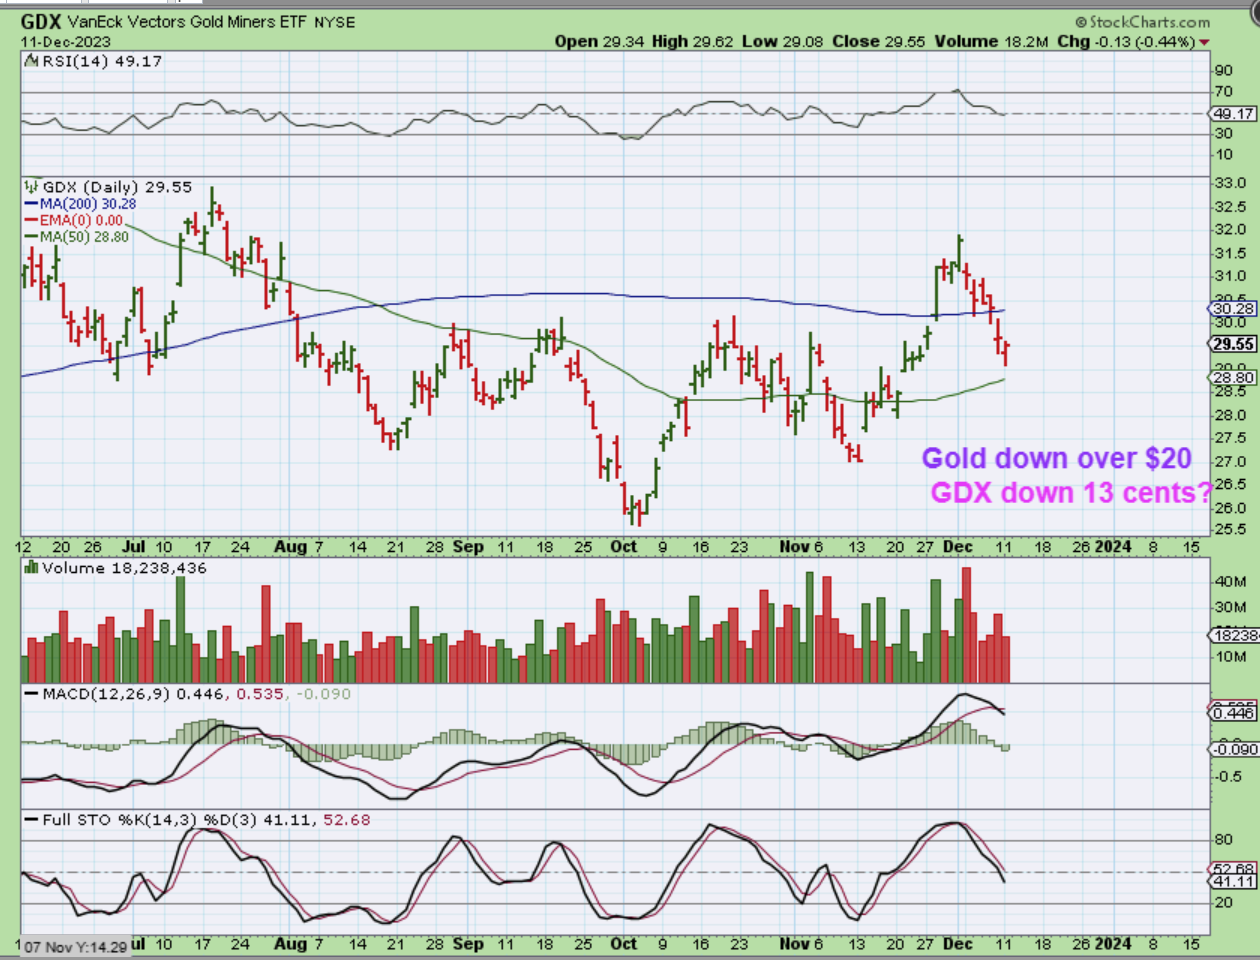Click the GDX ticker symbol title
Viewport: 1260px width, 960px height.
click(40, 21)
